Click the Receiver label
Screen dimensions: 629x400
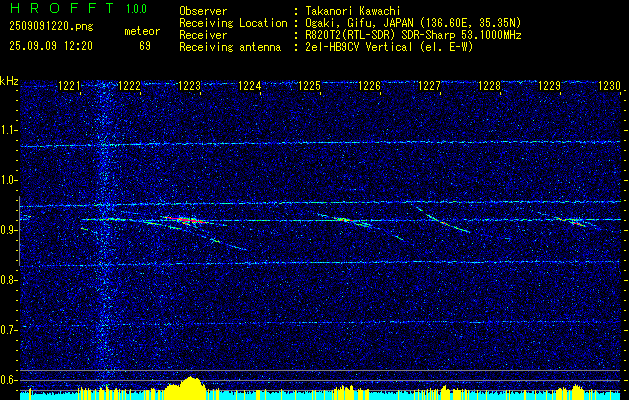(x=203, y=35)
